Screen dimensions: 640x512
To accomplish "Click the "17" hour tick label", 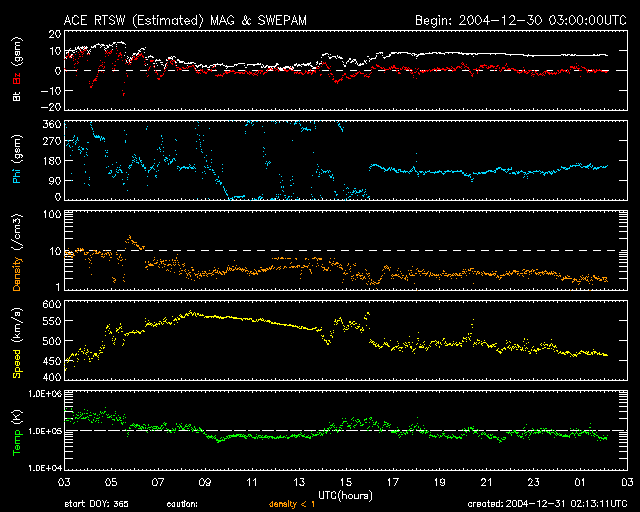I will 393,482.
